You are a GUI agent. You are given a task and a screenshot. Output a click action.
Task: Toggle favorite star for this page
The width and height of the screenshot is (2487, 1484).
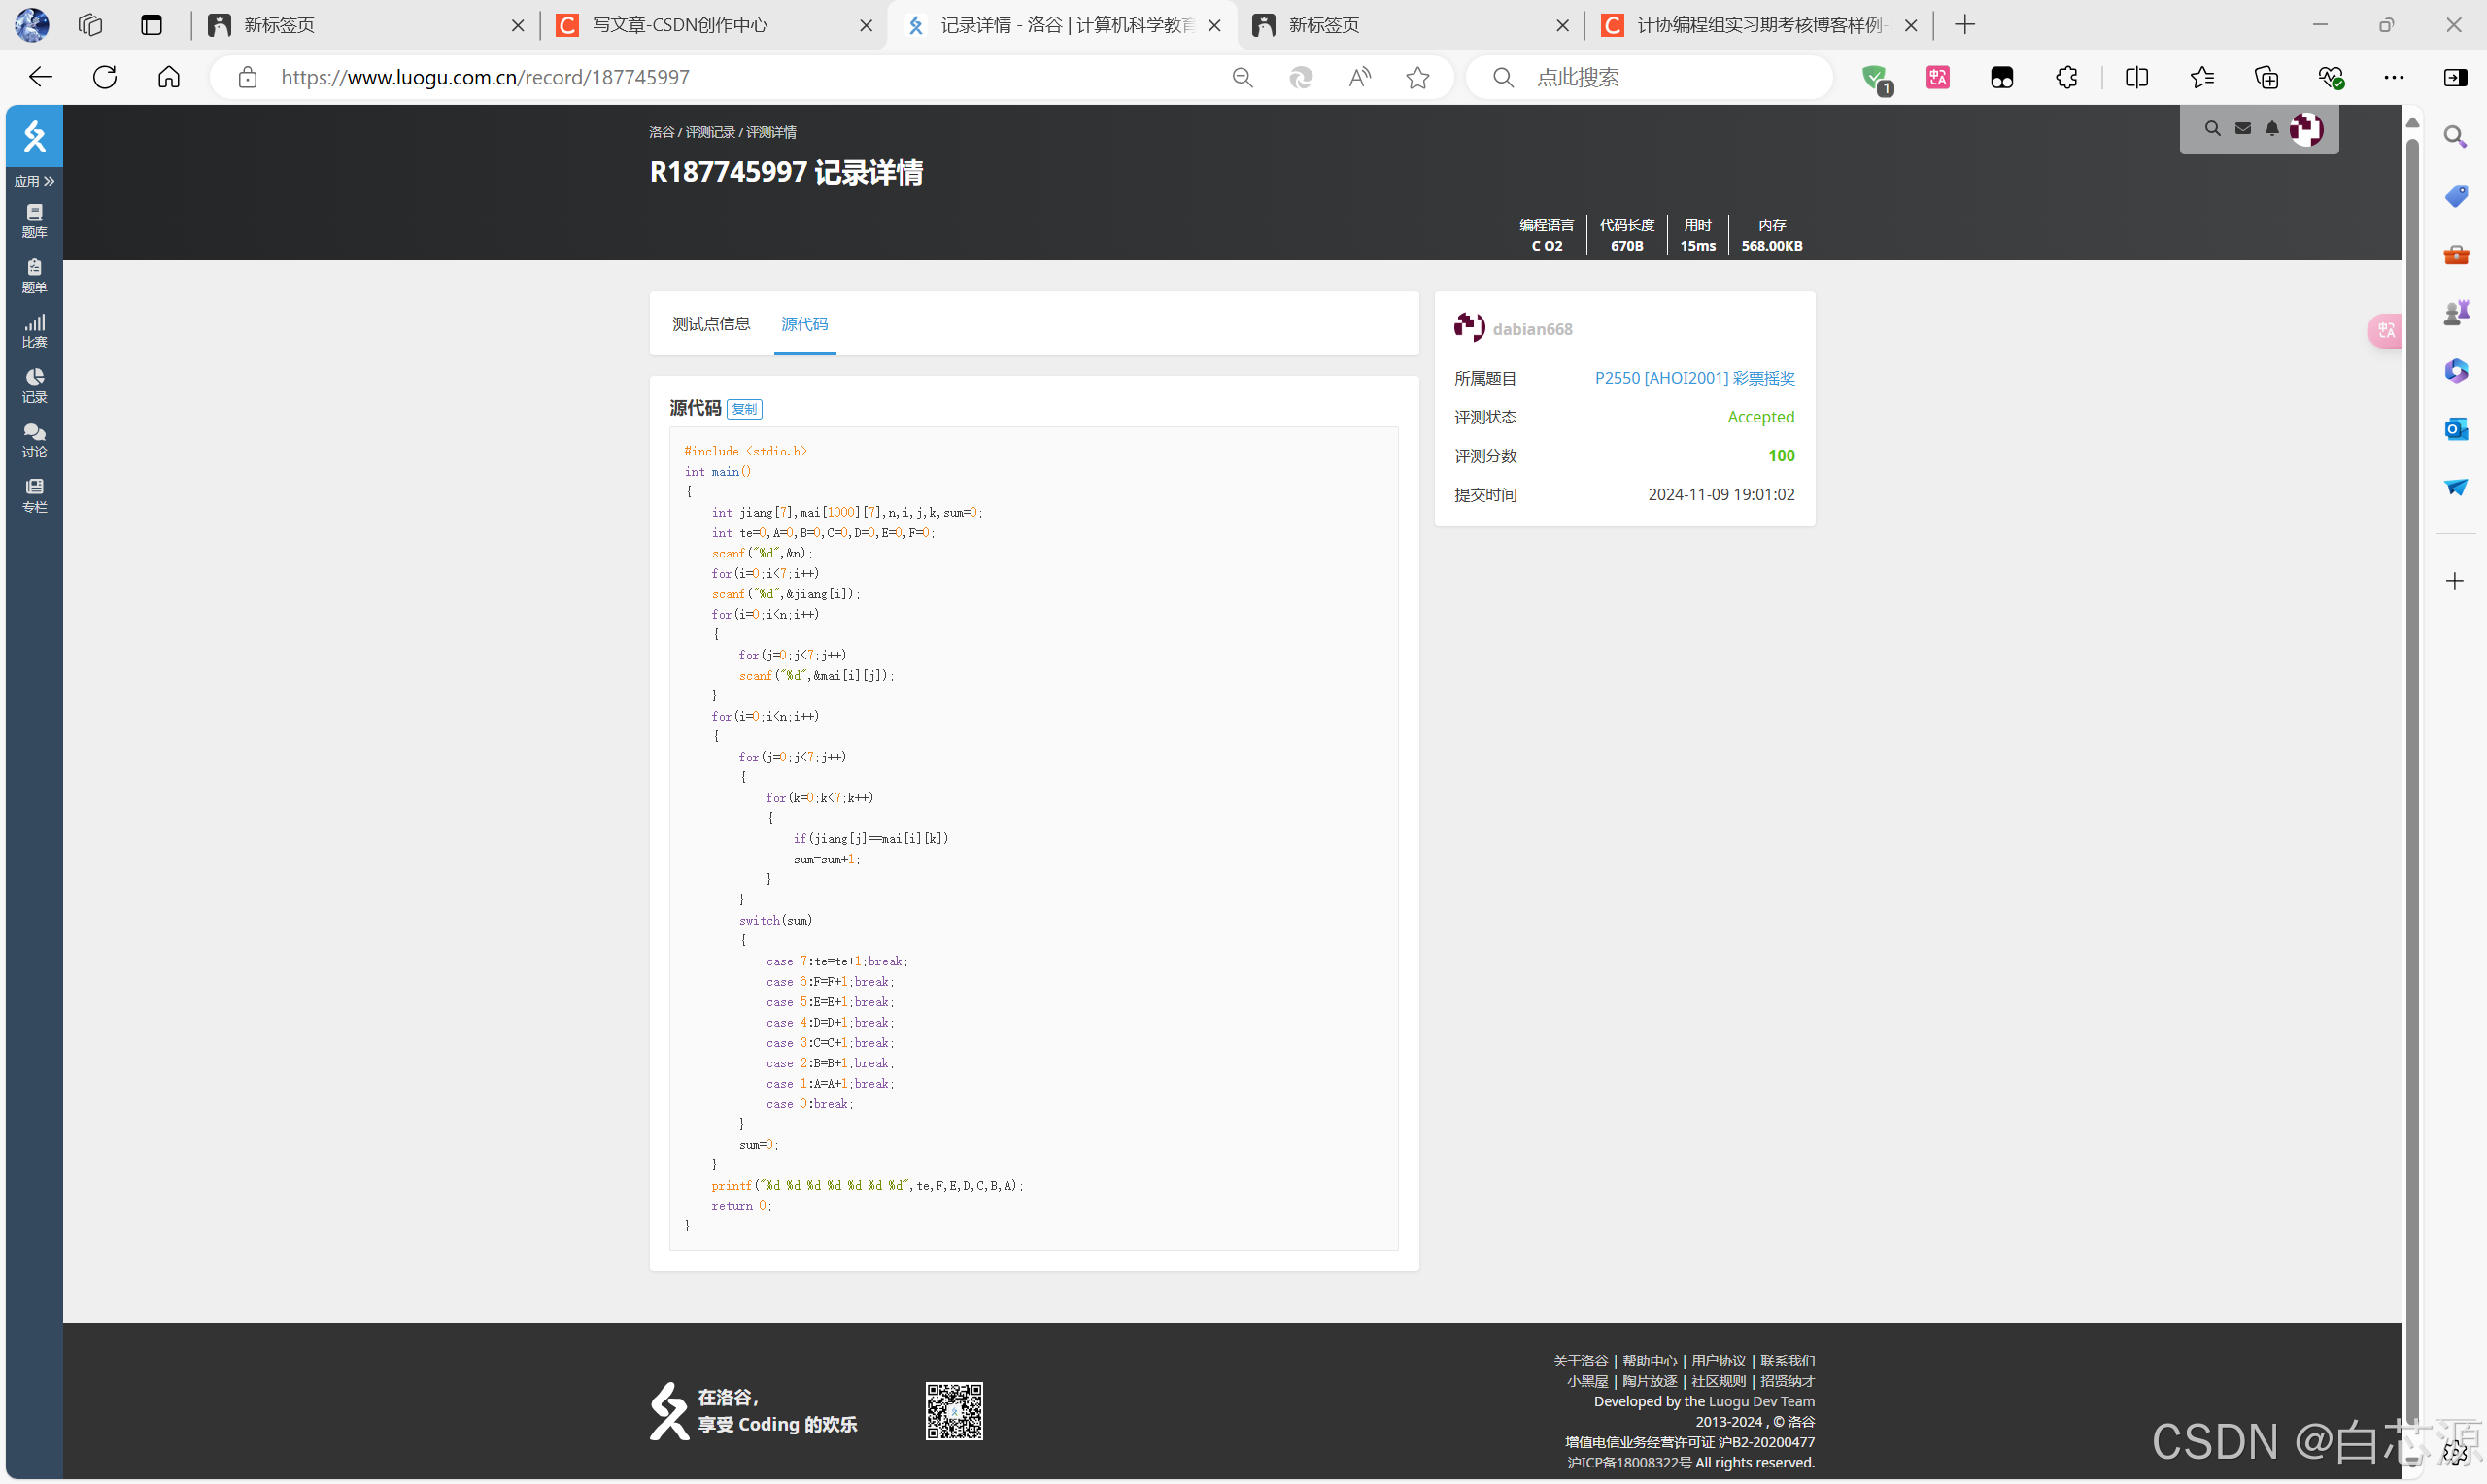(1417, 77)
